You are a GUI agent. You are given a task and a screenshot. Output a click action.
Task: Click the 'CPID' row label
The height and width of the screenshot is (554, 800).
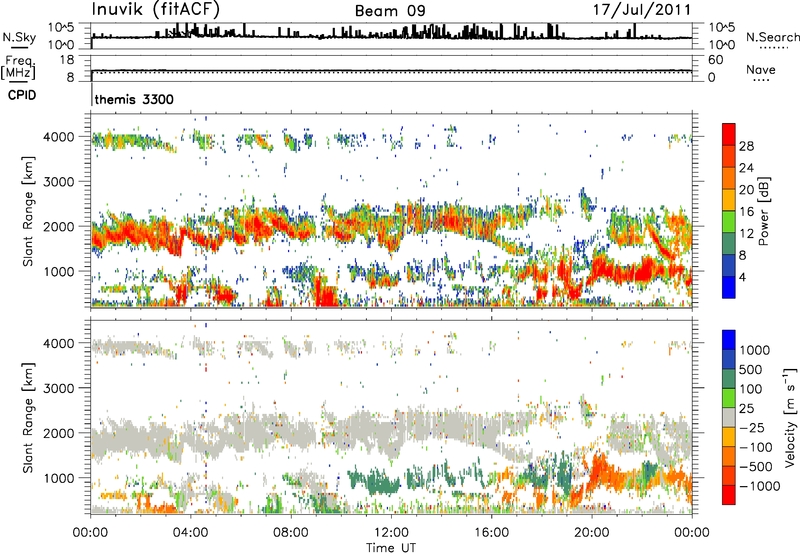22,95
